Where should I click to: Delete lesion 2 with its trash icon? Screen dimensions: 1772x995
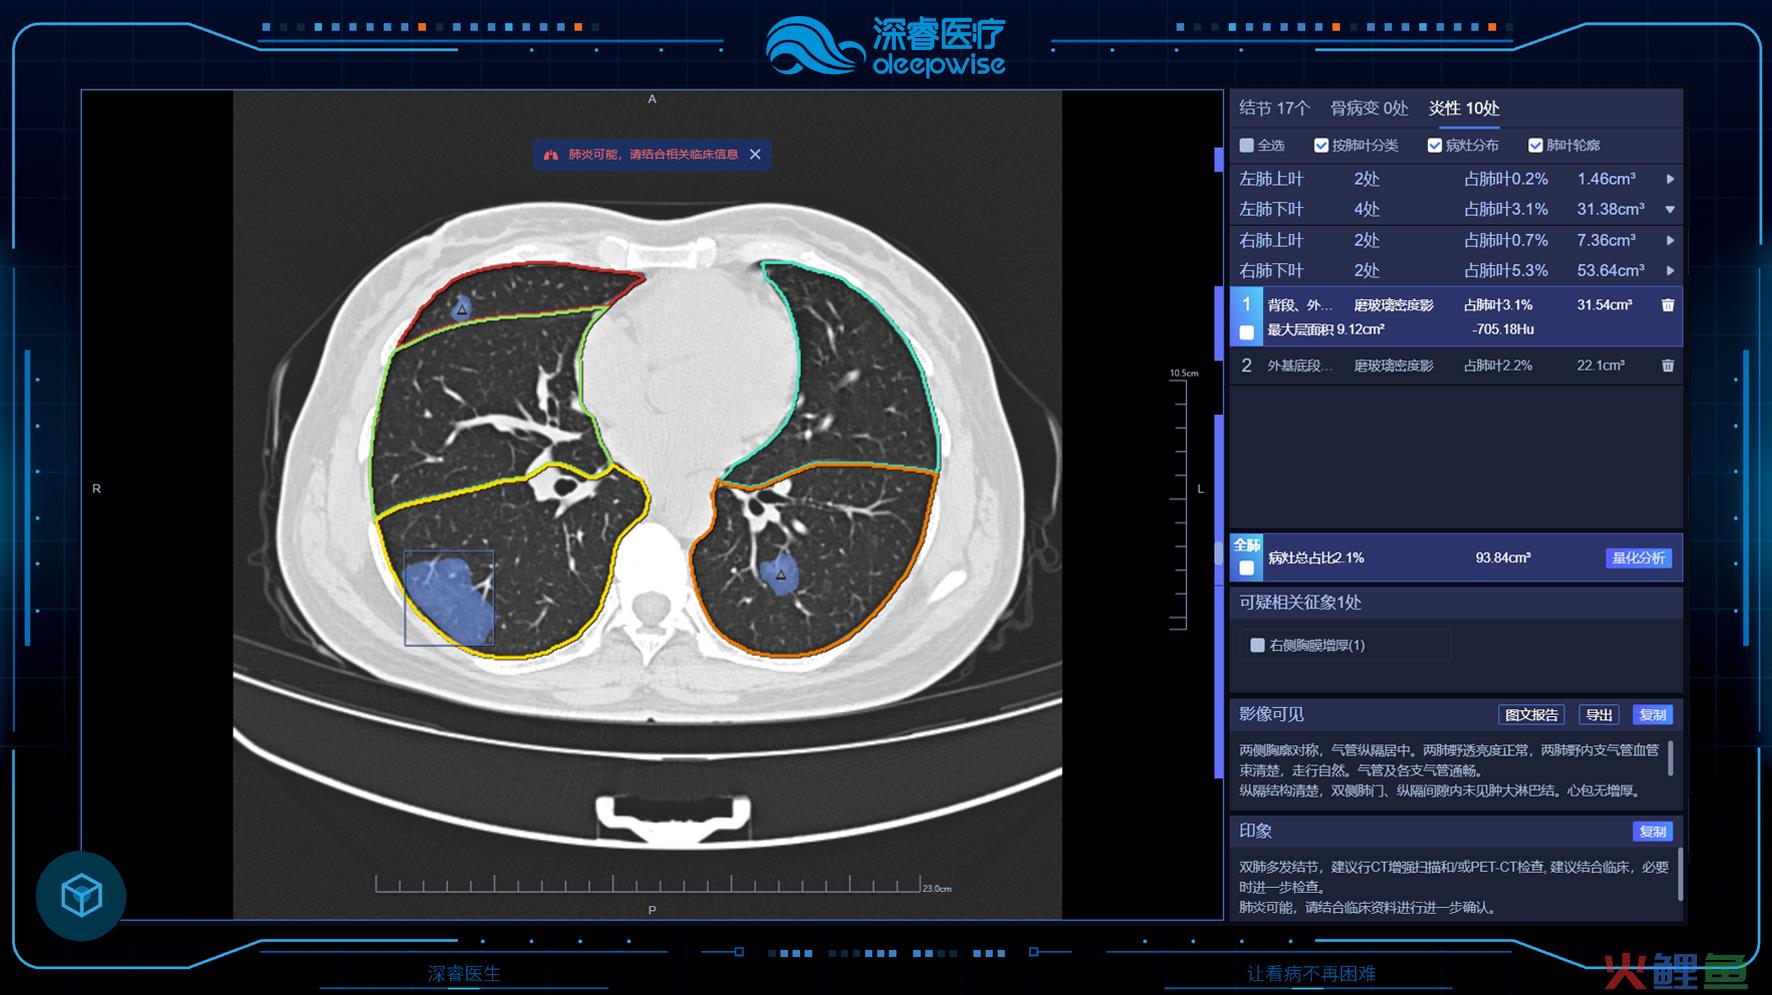(1667, 366)
